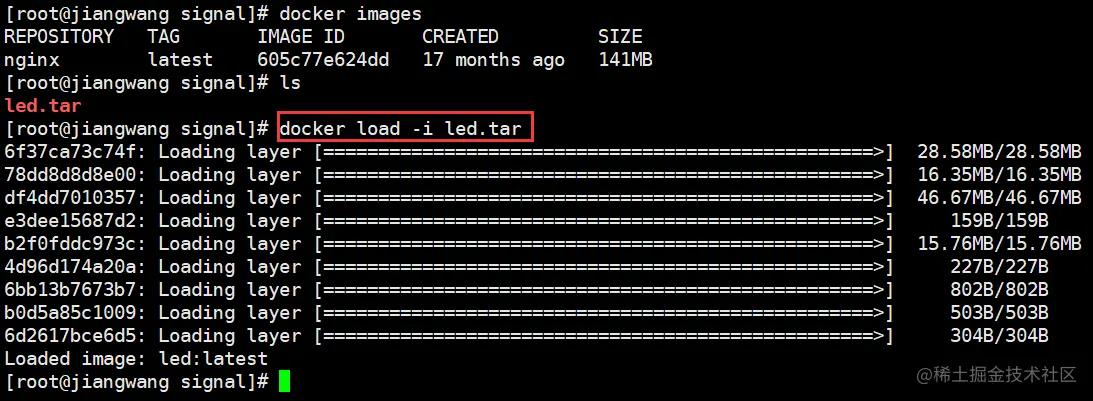Click the progress bar for layer 6d2617bce6d5
The width and height of the screenshot is (1093, 401).
(604, 336)
